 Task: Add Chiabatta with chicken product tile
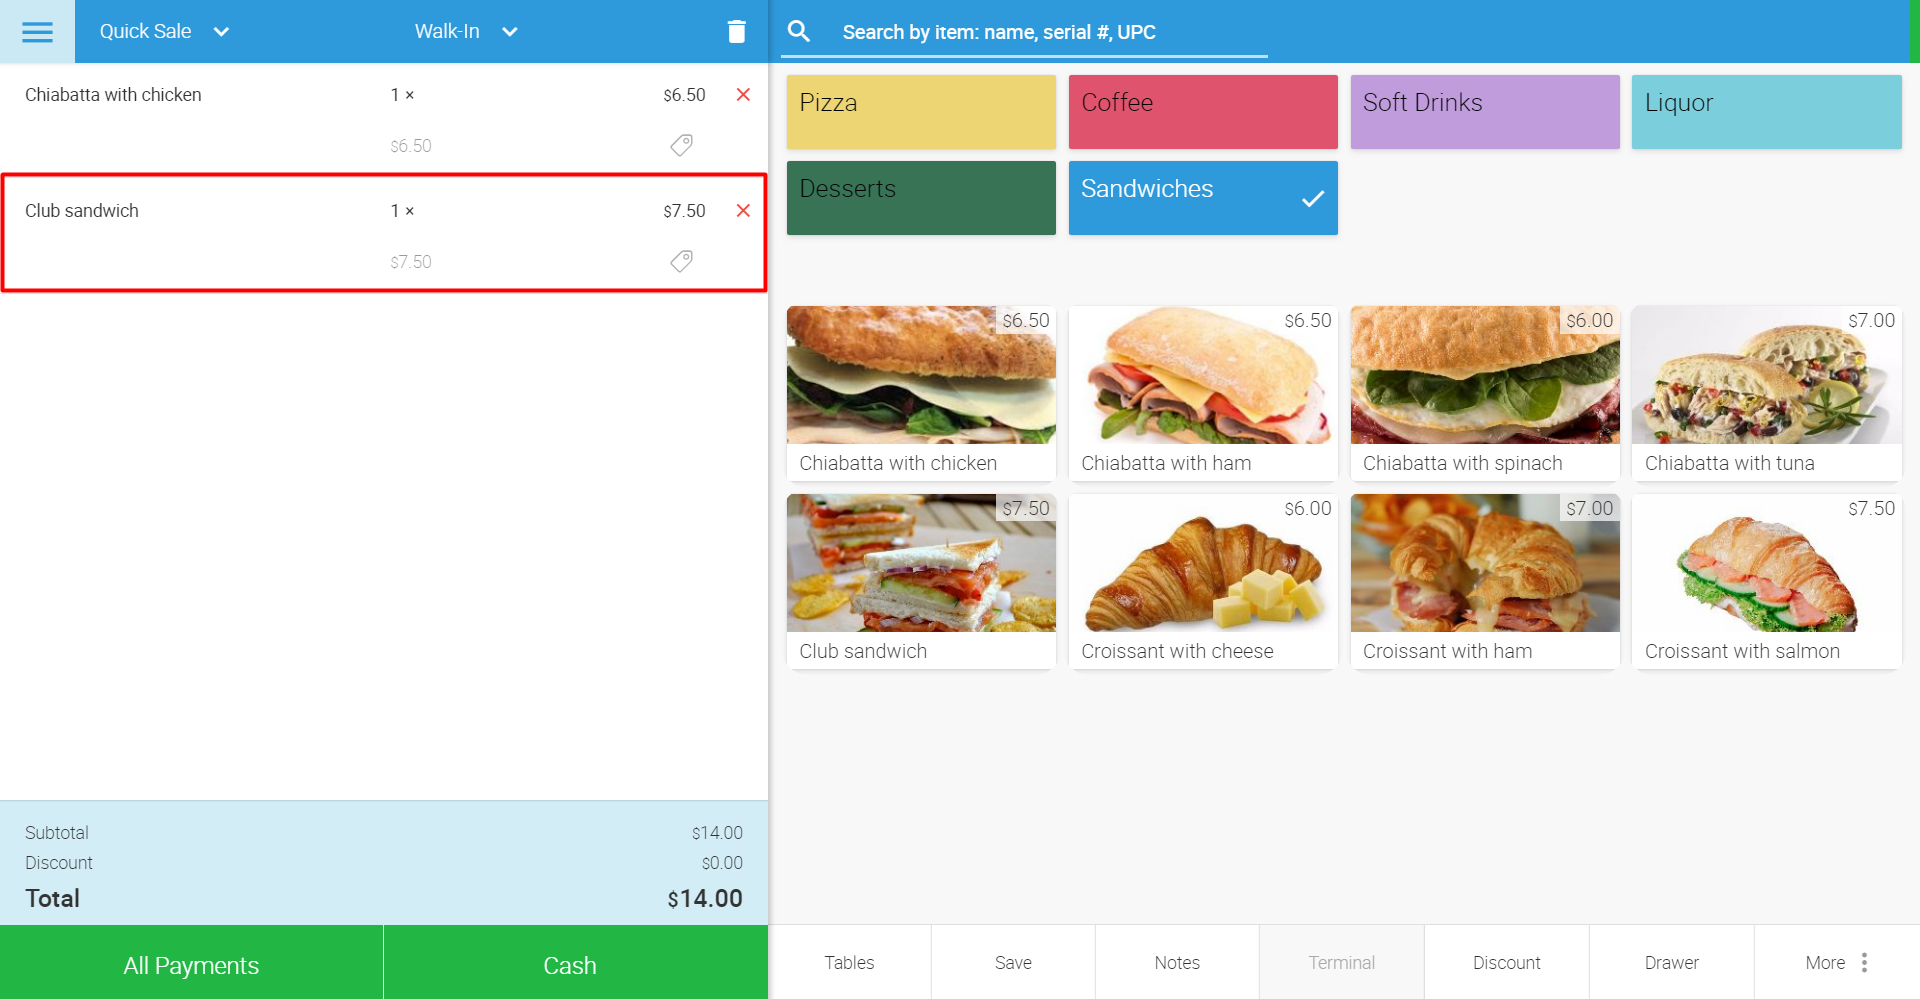point(921,393)
